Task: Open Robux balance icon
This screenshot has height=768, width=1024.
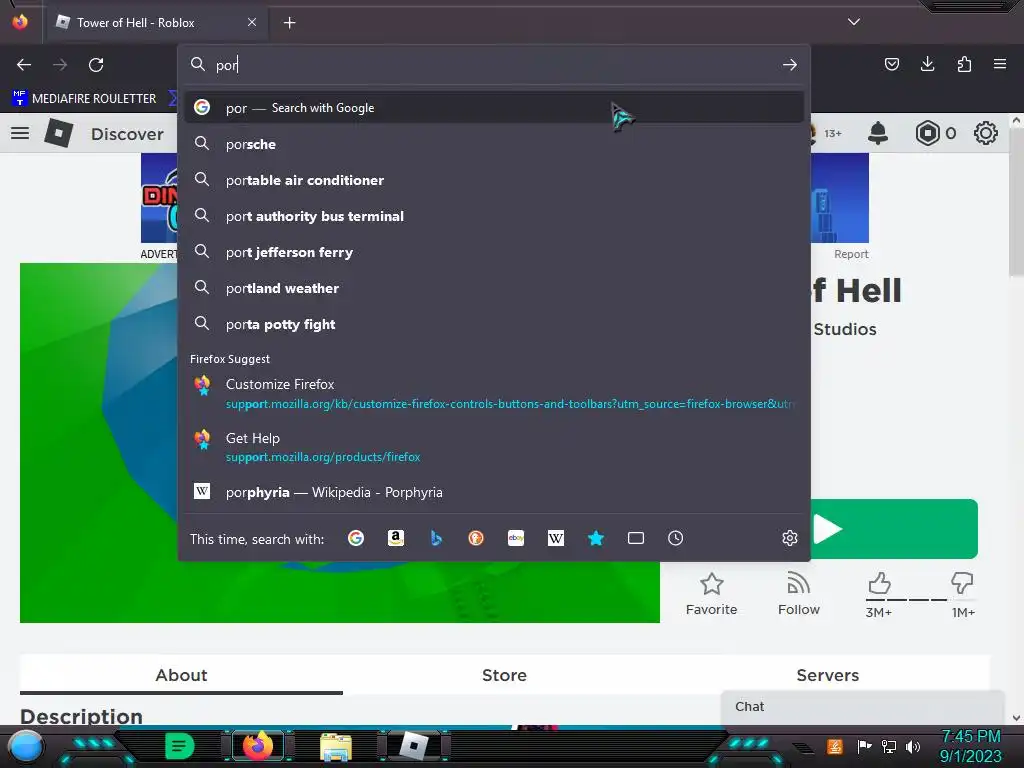Action: point(927,133)
